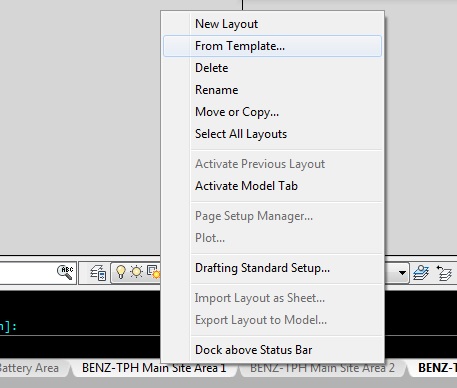Toggle viewport freeze sun icon
Viewport: 457px width, 388px height.
(153, 272)
